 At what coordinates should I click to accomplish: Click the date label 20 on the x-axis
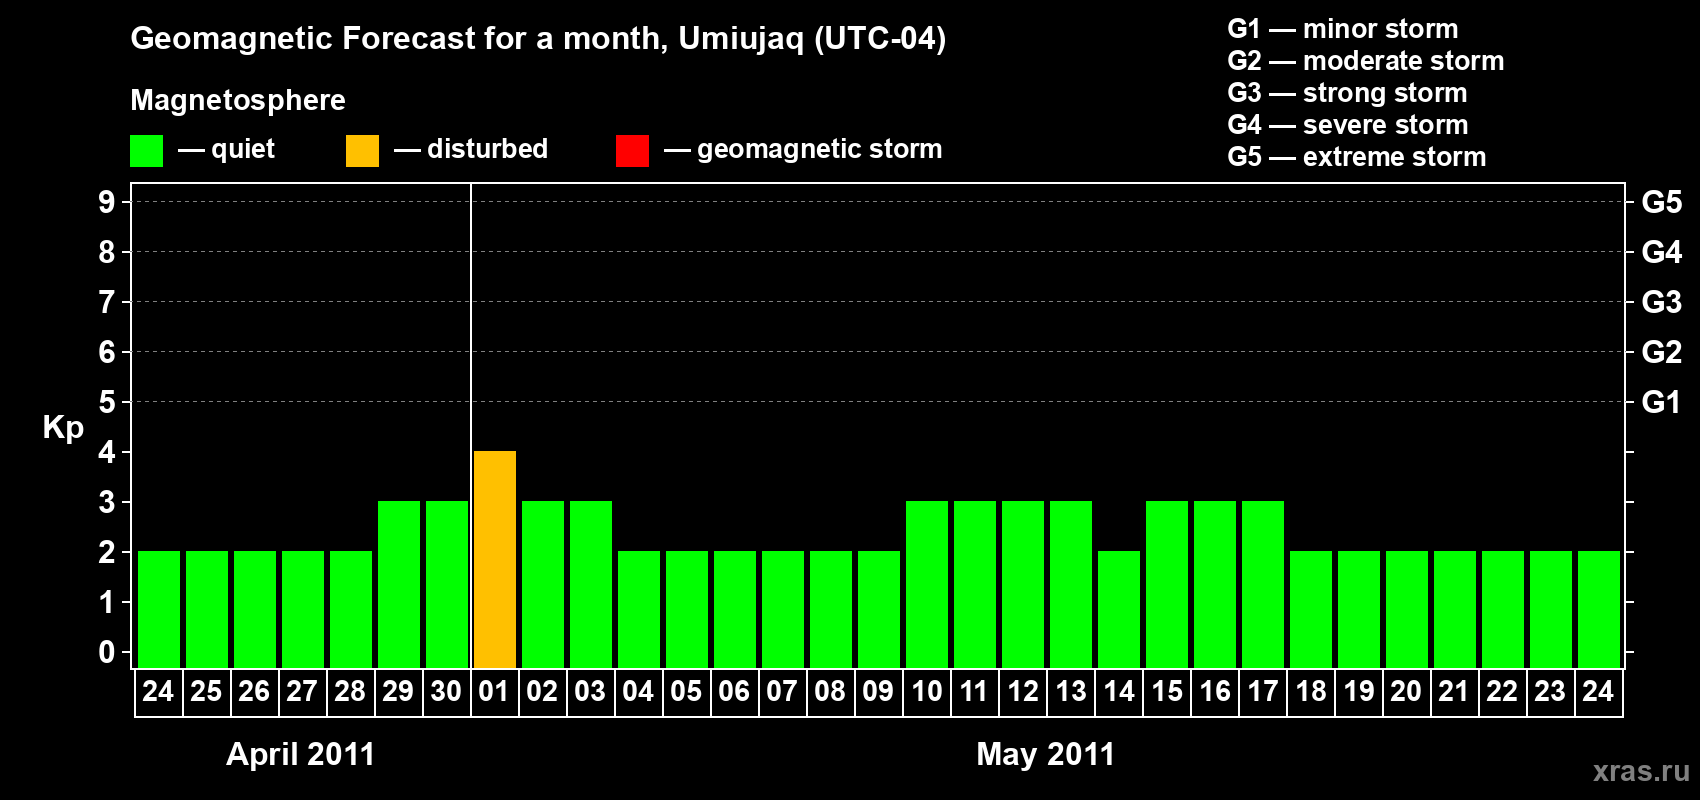[1406, 691]
